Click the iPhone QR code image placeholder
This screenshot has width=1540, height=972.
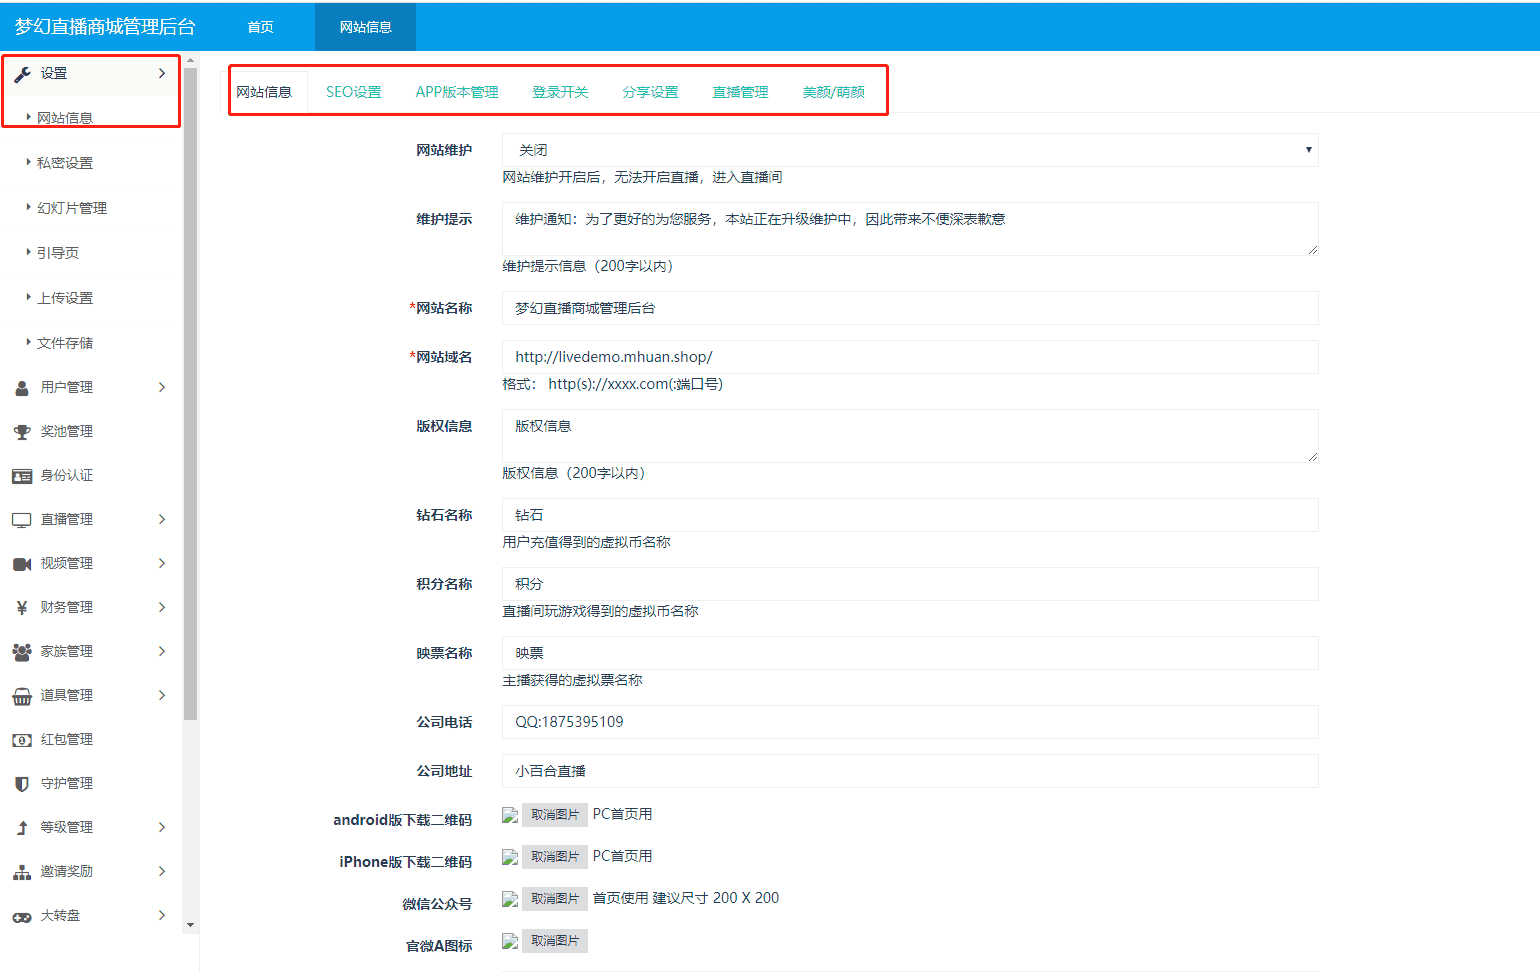click(x=510, y=857)
